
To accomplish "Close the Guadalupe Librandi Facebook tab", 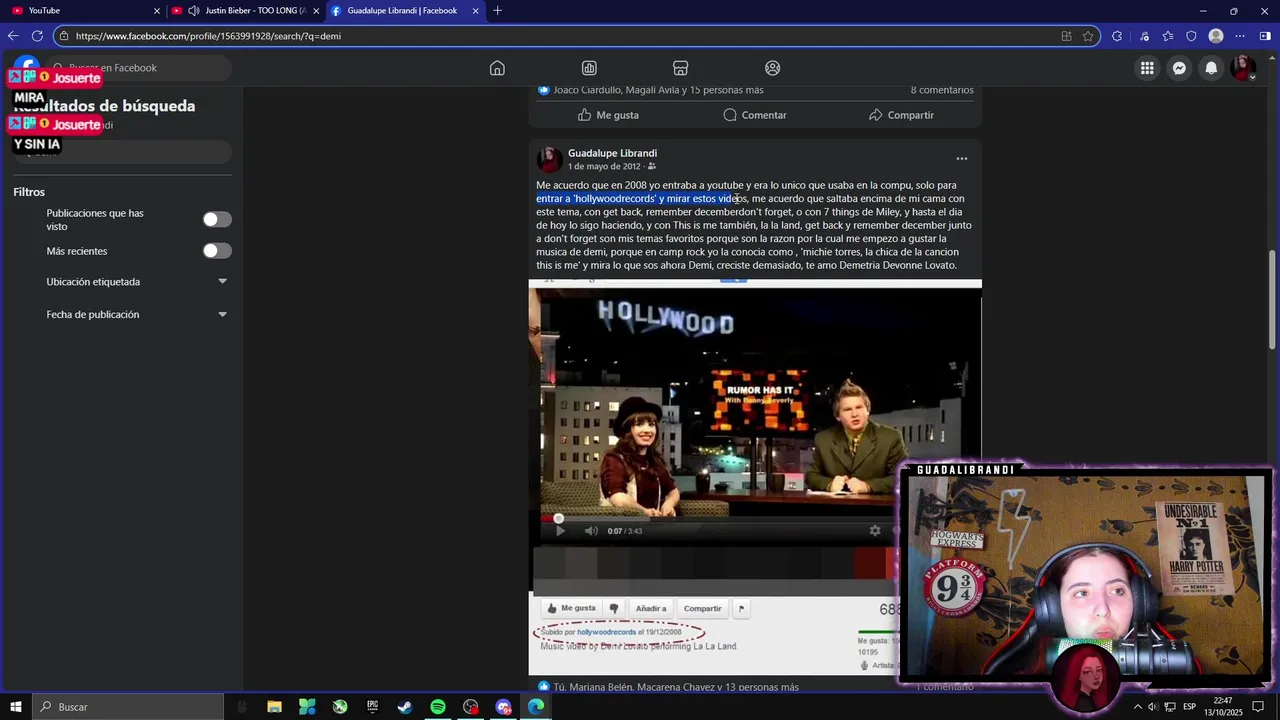I will click(x=475, y=11).
